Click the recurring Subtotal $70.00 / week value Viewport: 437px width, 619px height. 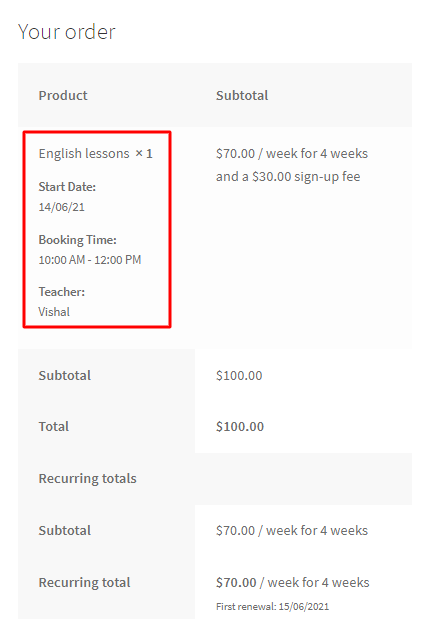tap(292, 531)
